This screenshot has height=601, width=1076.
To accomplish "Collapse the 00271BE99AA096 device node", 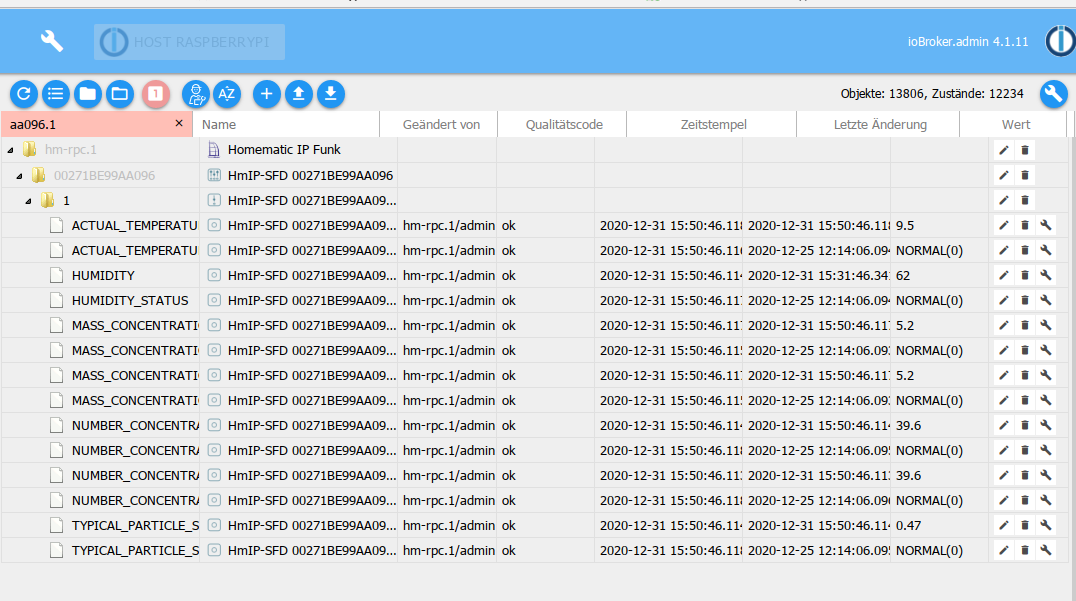I will pyautogui.click(x=19, y=176).
